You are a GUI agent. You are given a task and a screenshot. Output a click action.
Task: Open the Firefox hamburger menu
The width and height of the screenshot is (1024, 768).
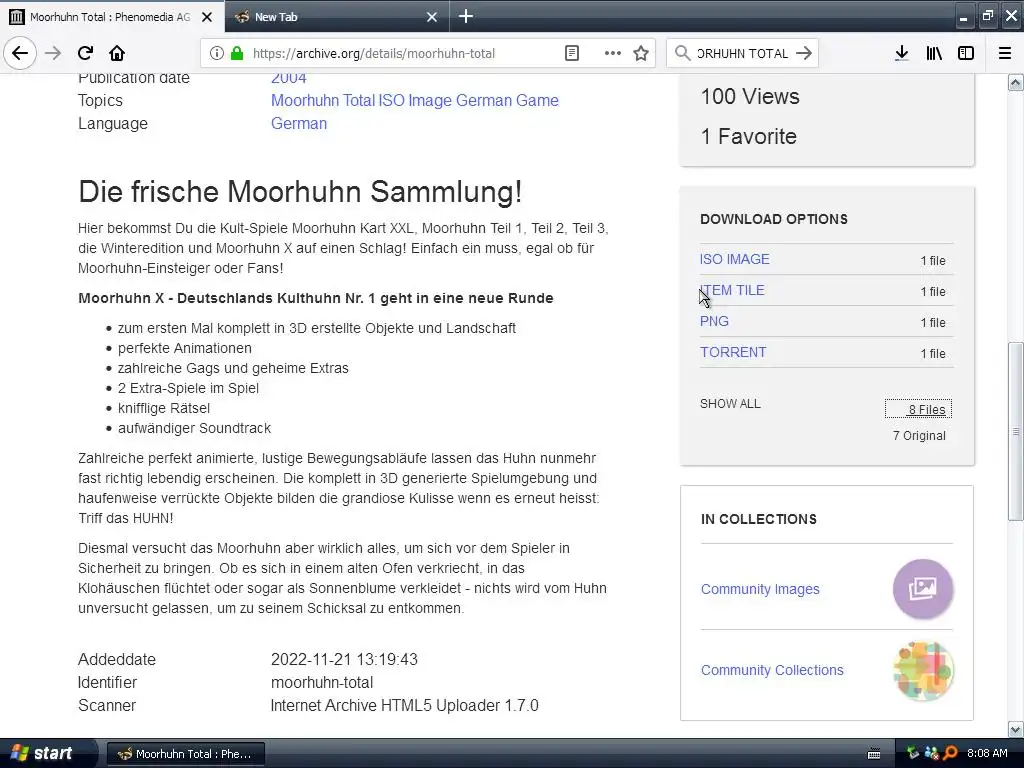click(1004, 54)
